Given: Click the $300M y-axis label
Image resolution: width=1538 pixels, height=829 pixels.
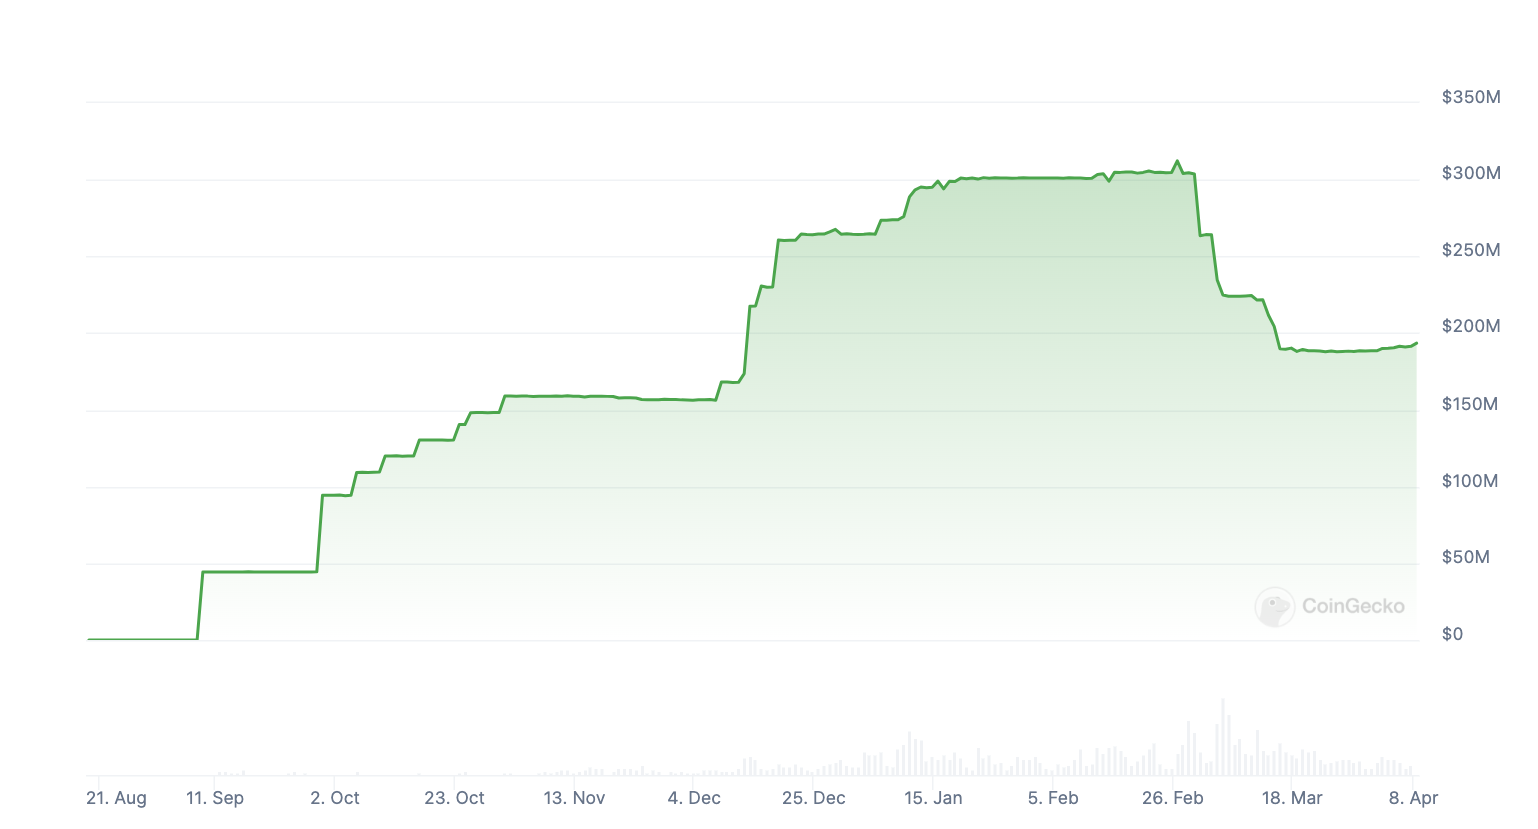Looking at the screenshot, I should (x=1470, y=173).
